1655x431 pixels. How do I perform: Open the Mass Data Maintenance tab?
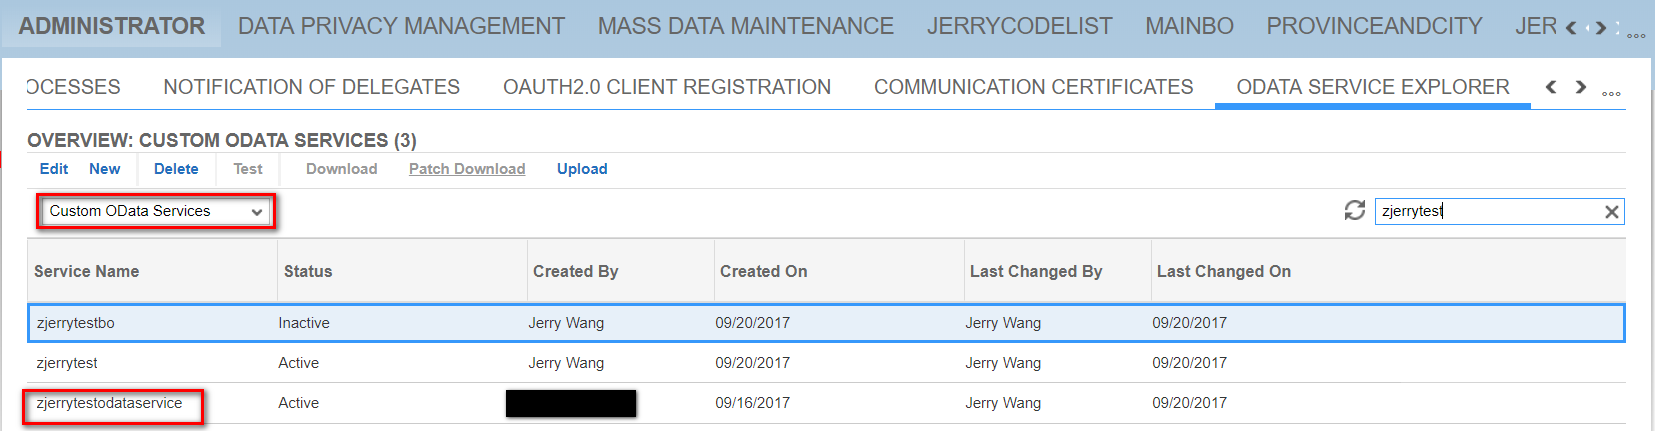point(746,26)
